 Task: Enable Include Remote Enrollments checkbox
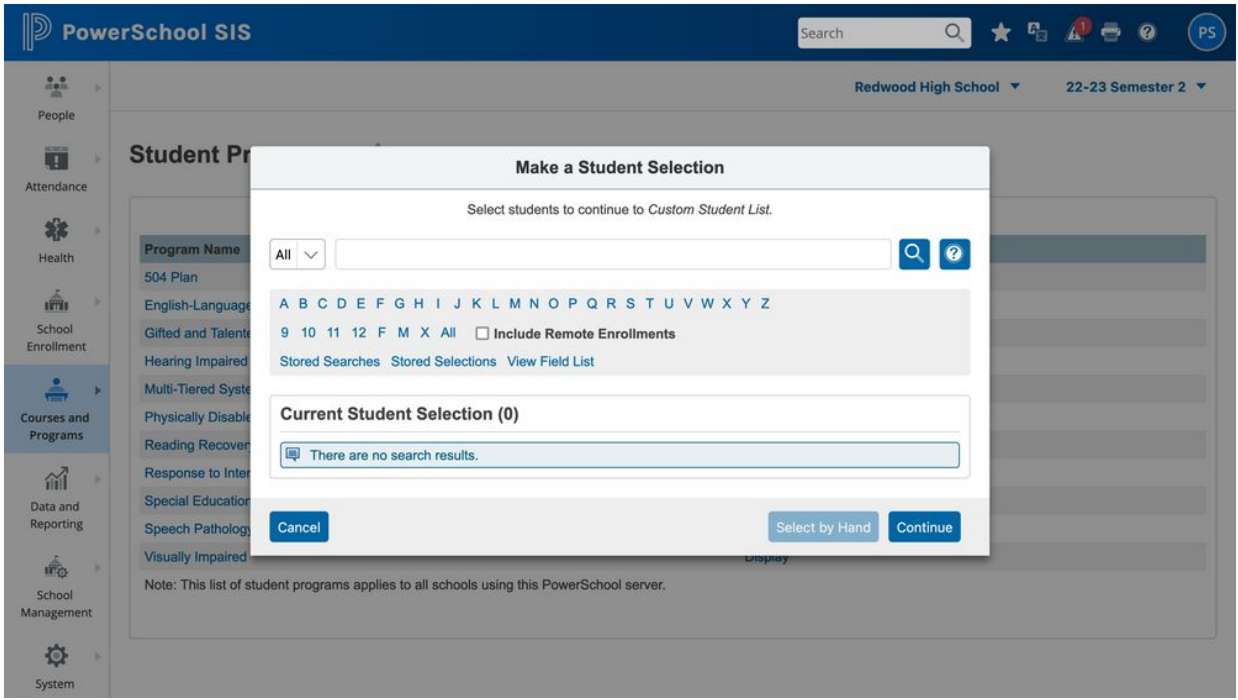click(x=482, y=334)
